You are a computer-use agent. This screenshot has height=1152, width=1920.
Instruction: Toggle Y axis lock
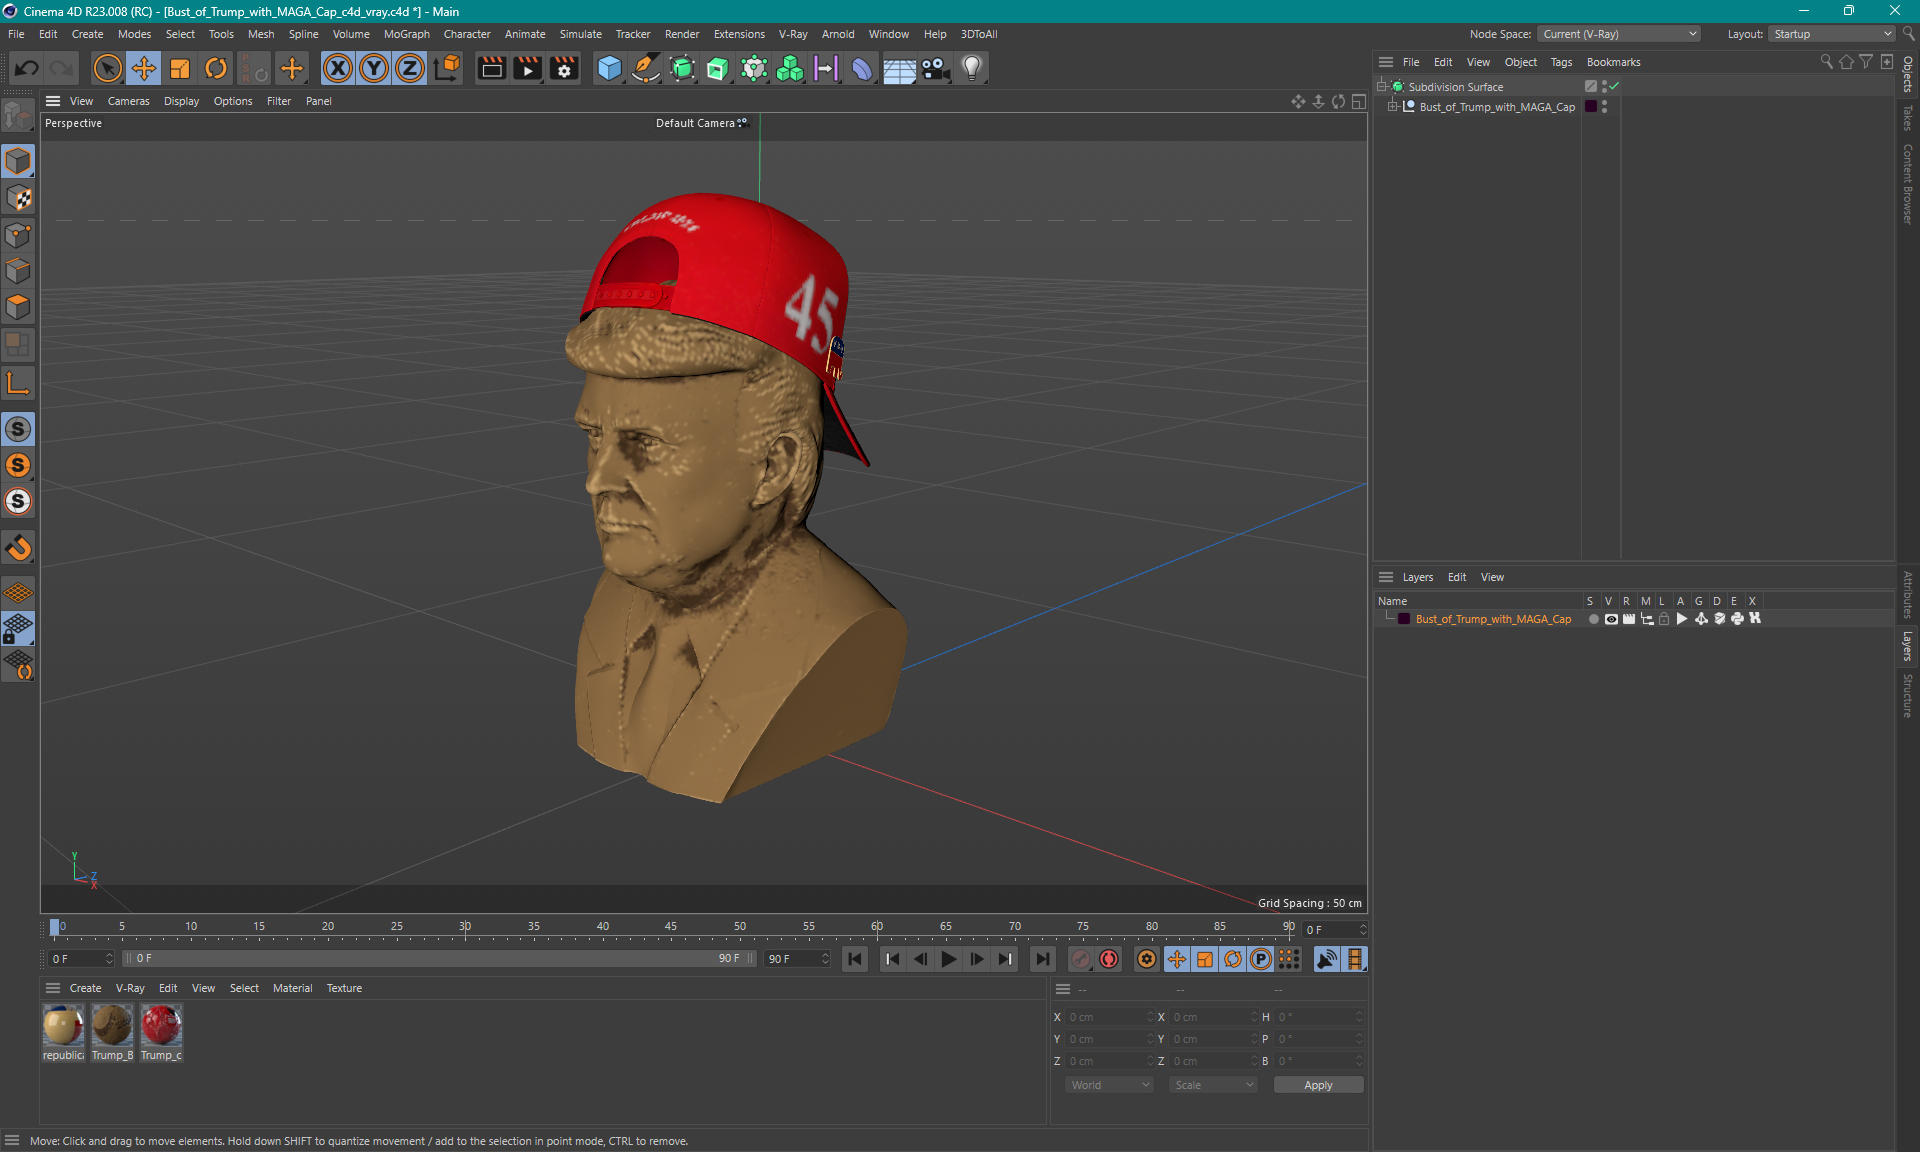pyautogui.click(x=374, y=68)
